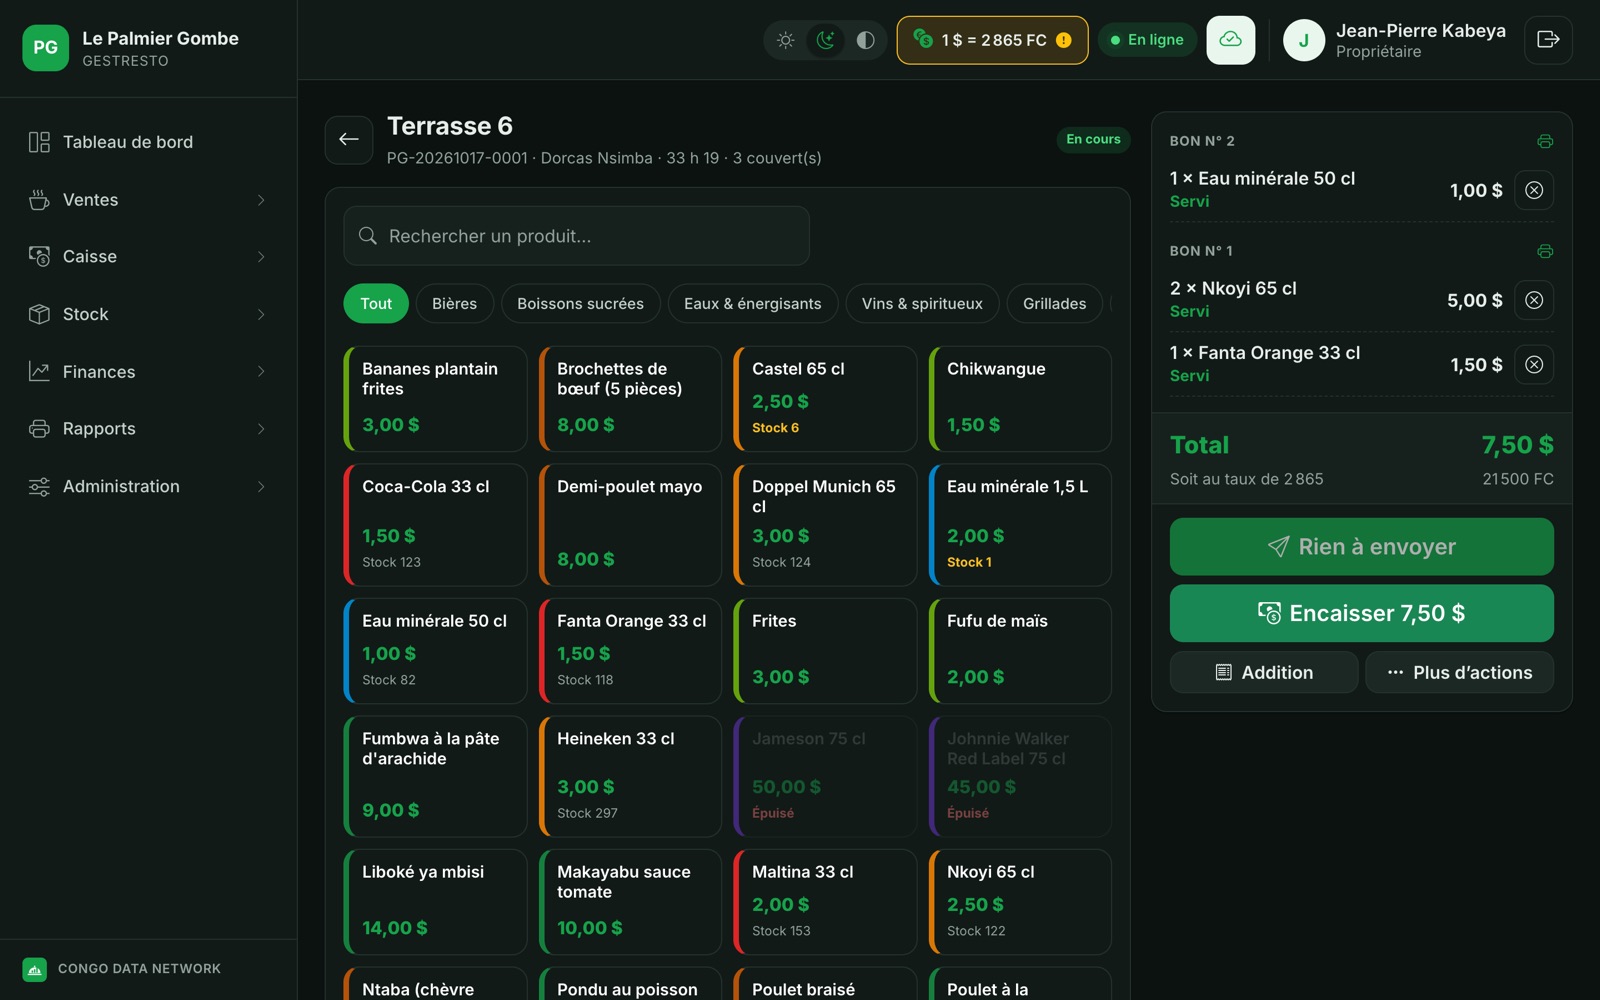This screenshot has width=1600, height=1000.
Task: Click Rien à envoyer button
Action: (1362, 547)
